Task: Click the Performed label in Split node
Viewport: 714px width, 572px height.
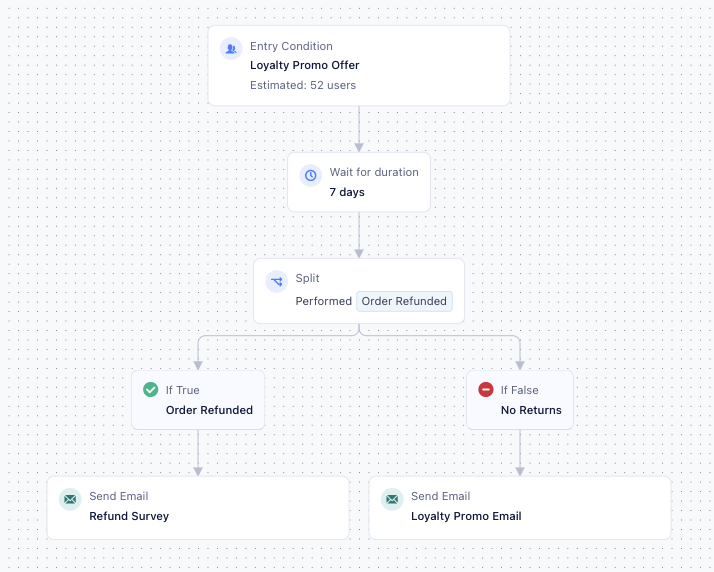Action: (x=323, y=301)
